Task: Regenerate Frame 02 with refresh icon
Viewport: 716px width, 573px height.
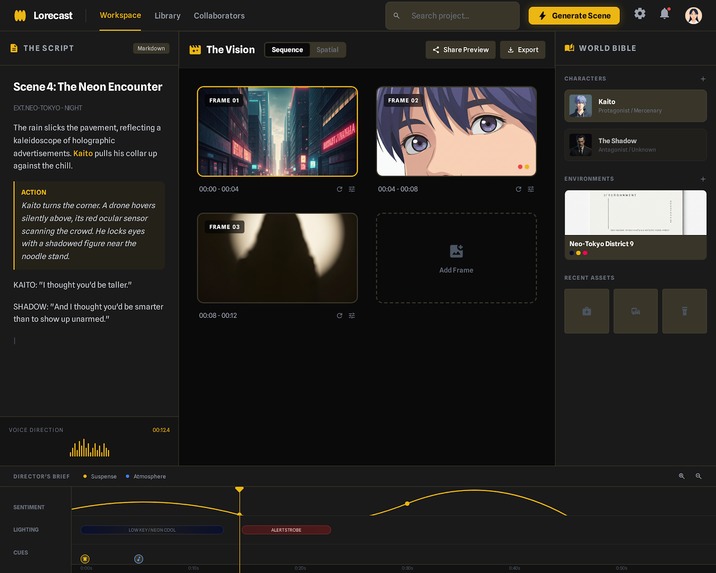Action: tap(518, 189)
